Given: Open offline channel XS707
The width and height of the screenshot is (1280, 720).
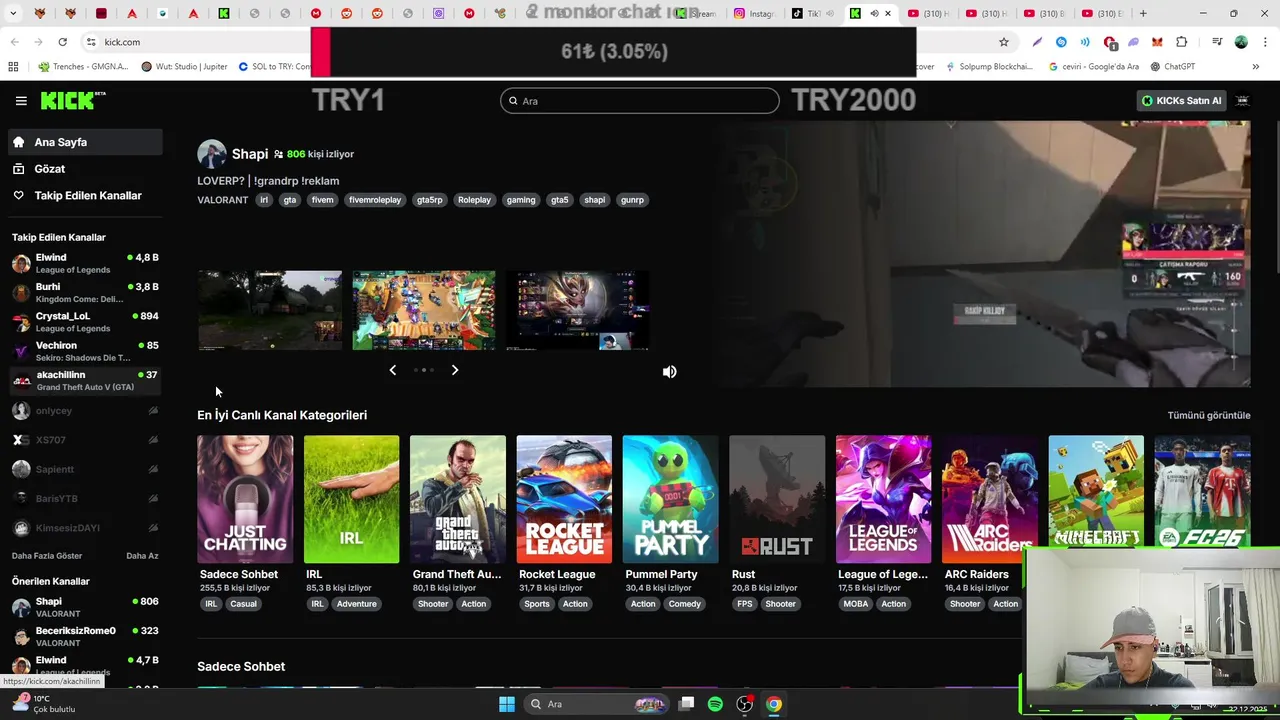Looking at the screenshot, I should point(85,440).
